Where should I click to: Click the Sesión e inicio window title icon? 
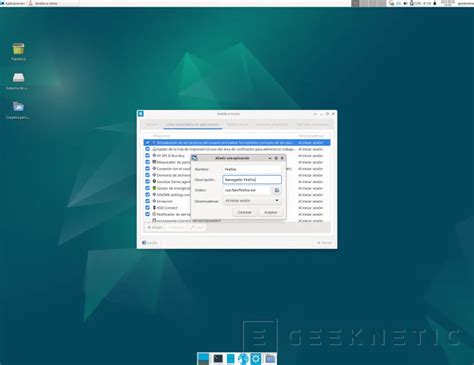point(141,114)
